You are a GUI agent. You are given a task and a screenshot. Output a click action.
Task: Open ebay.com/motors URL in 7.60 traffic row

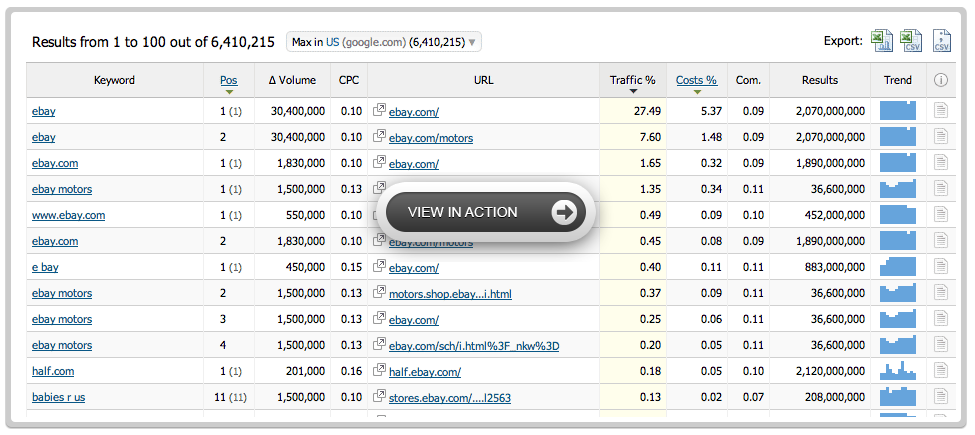click(431, 138)
